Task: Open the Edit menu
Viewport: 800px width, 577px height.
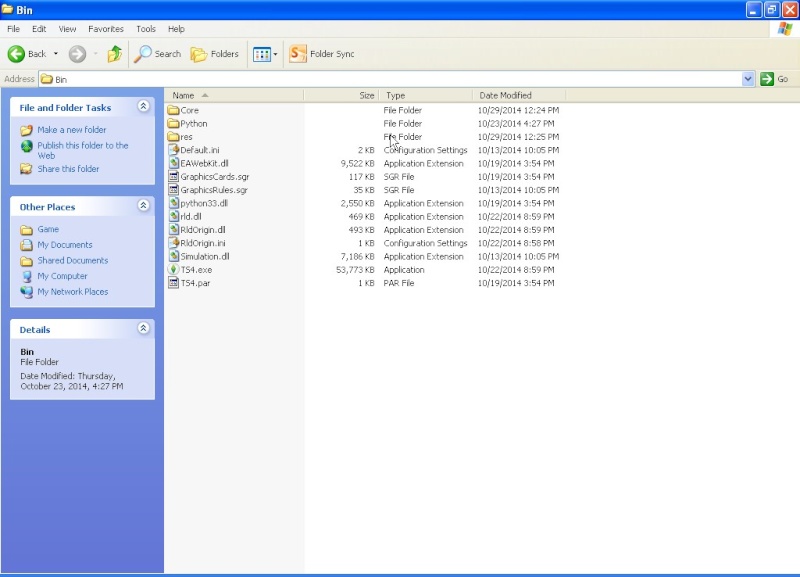Action: point(39,29)
